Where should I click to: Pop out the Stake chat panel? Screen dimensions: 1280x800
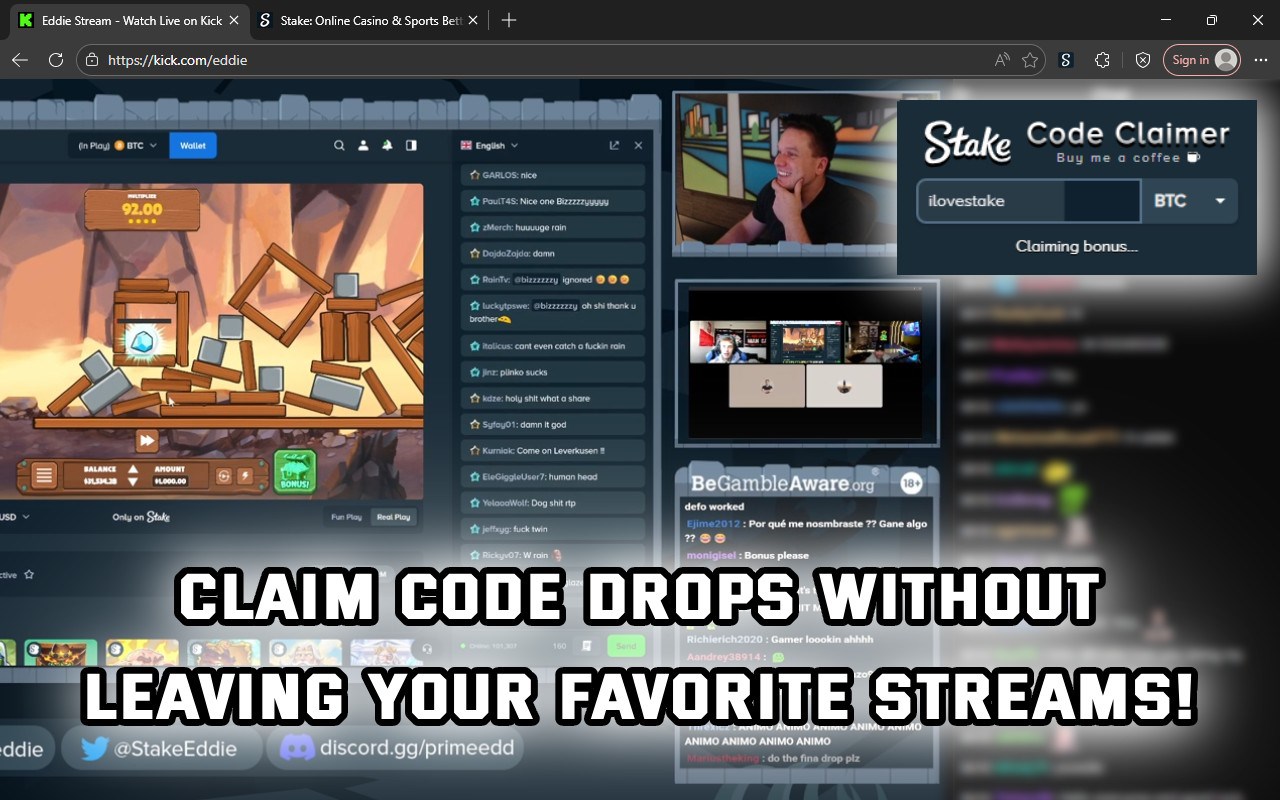[614, 145]
